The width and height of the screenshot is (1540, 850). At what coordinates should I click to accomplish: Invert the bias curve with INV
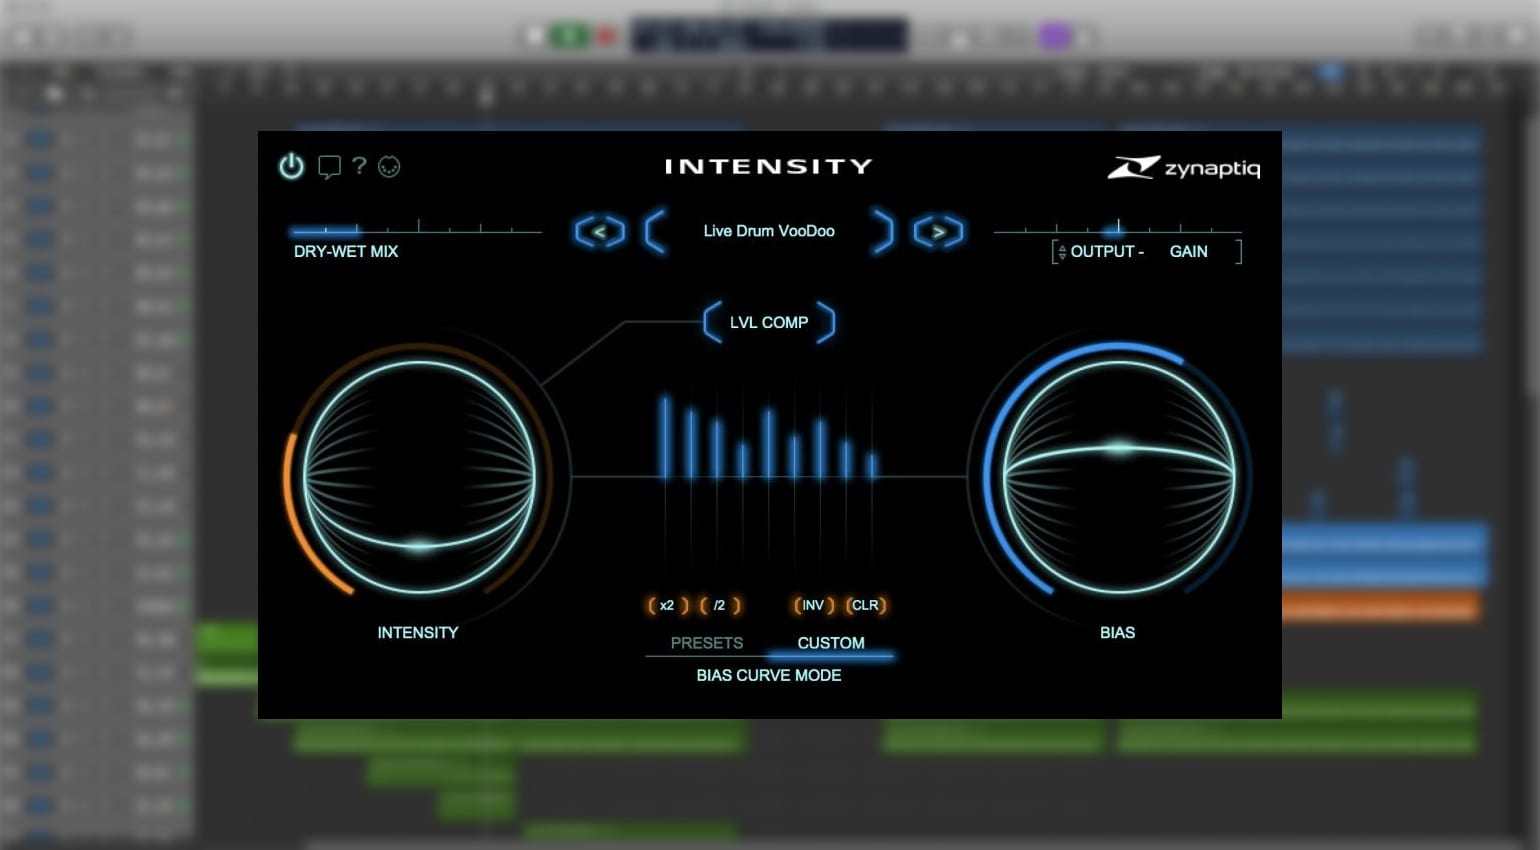pyautogui.click(x=812, y=605)
